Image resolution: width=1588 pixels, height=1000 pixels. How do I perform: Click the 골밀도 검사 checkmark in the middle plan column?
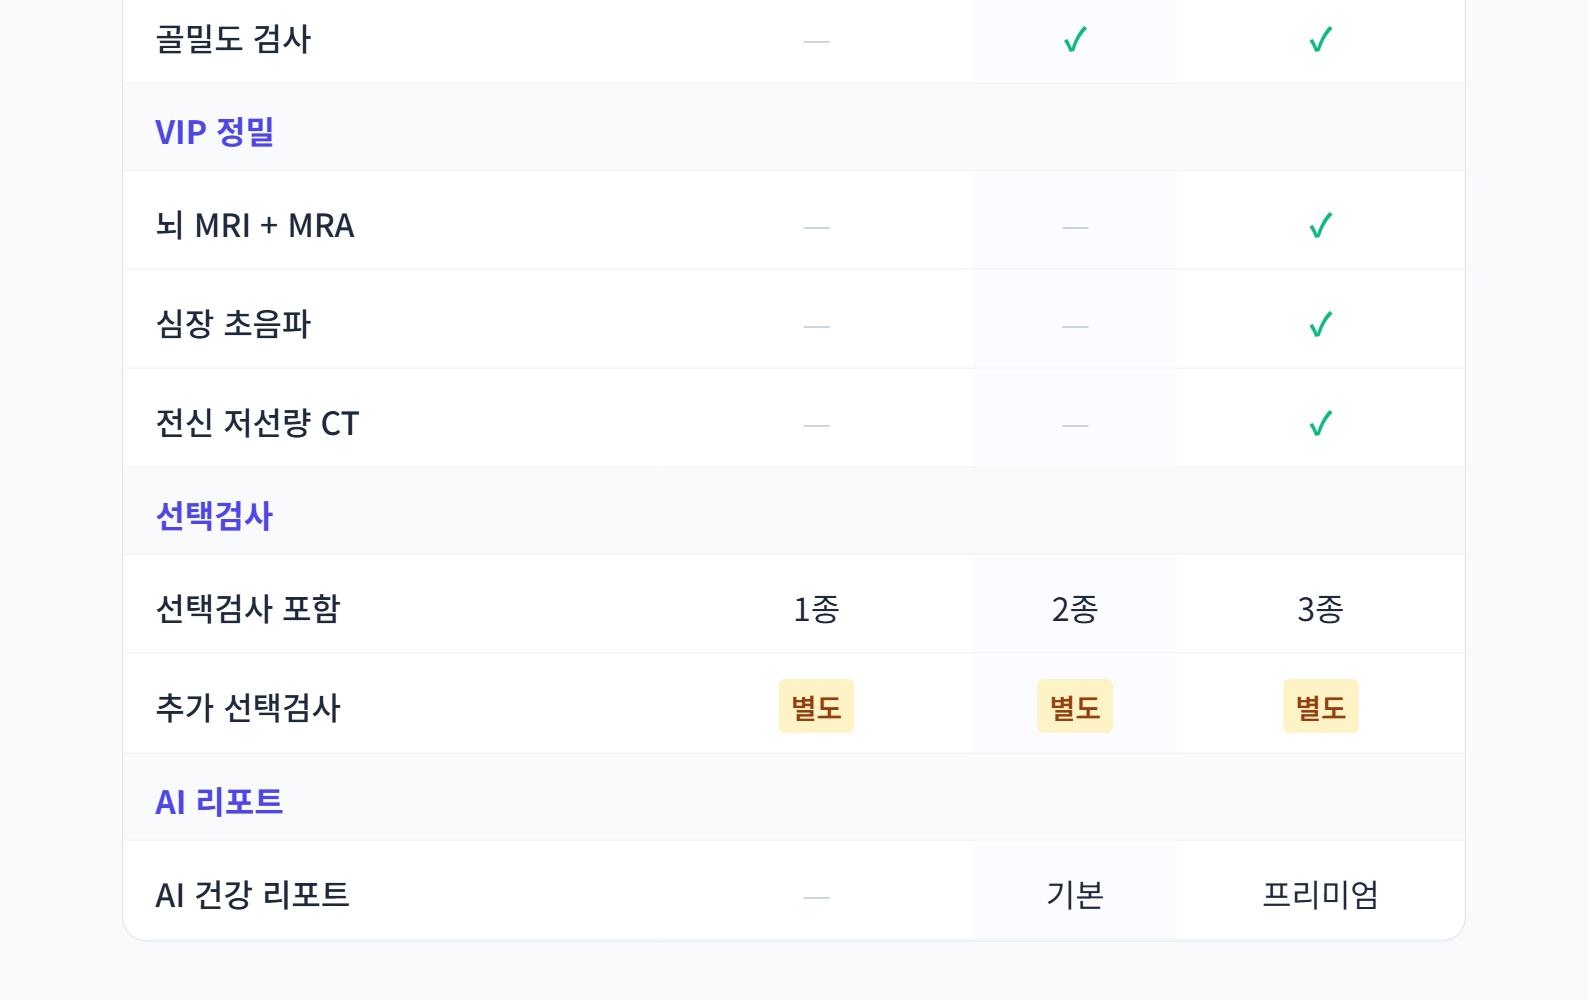click(1075, 40)
